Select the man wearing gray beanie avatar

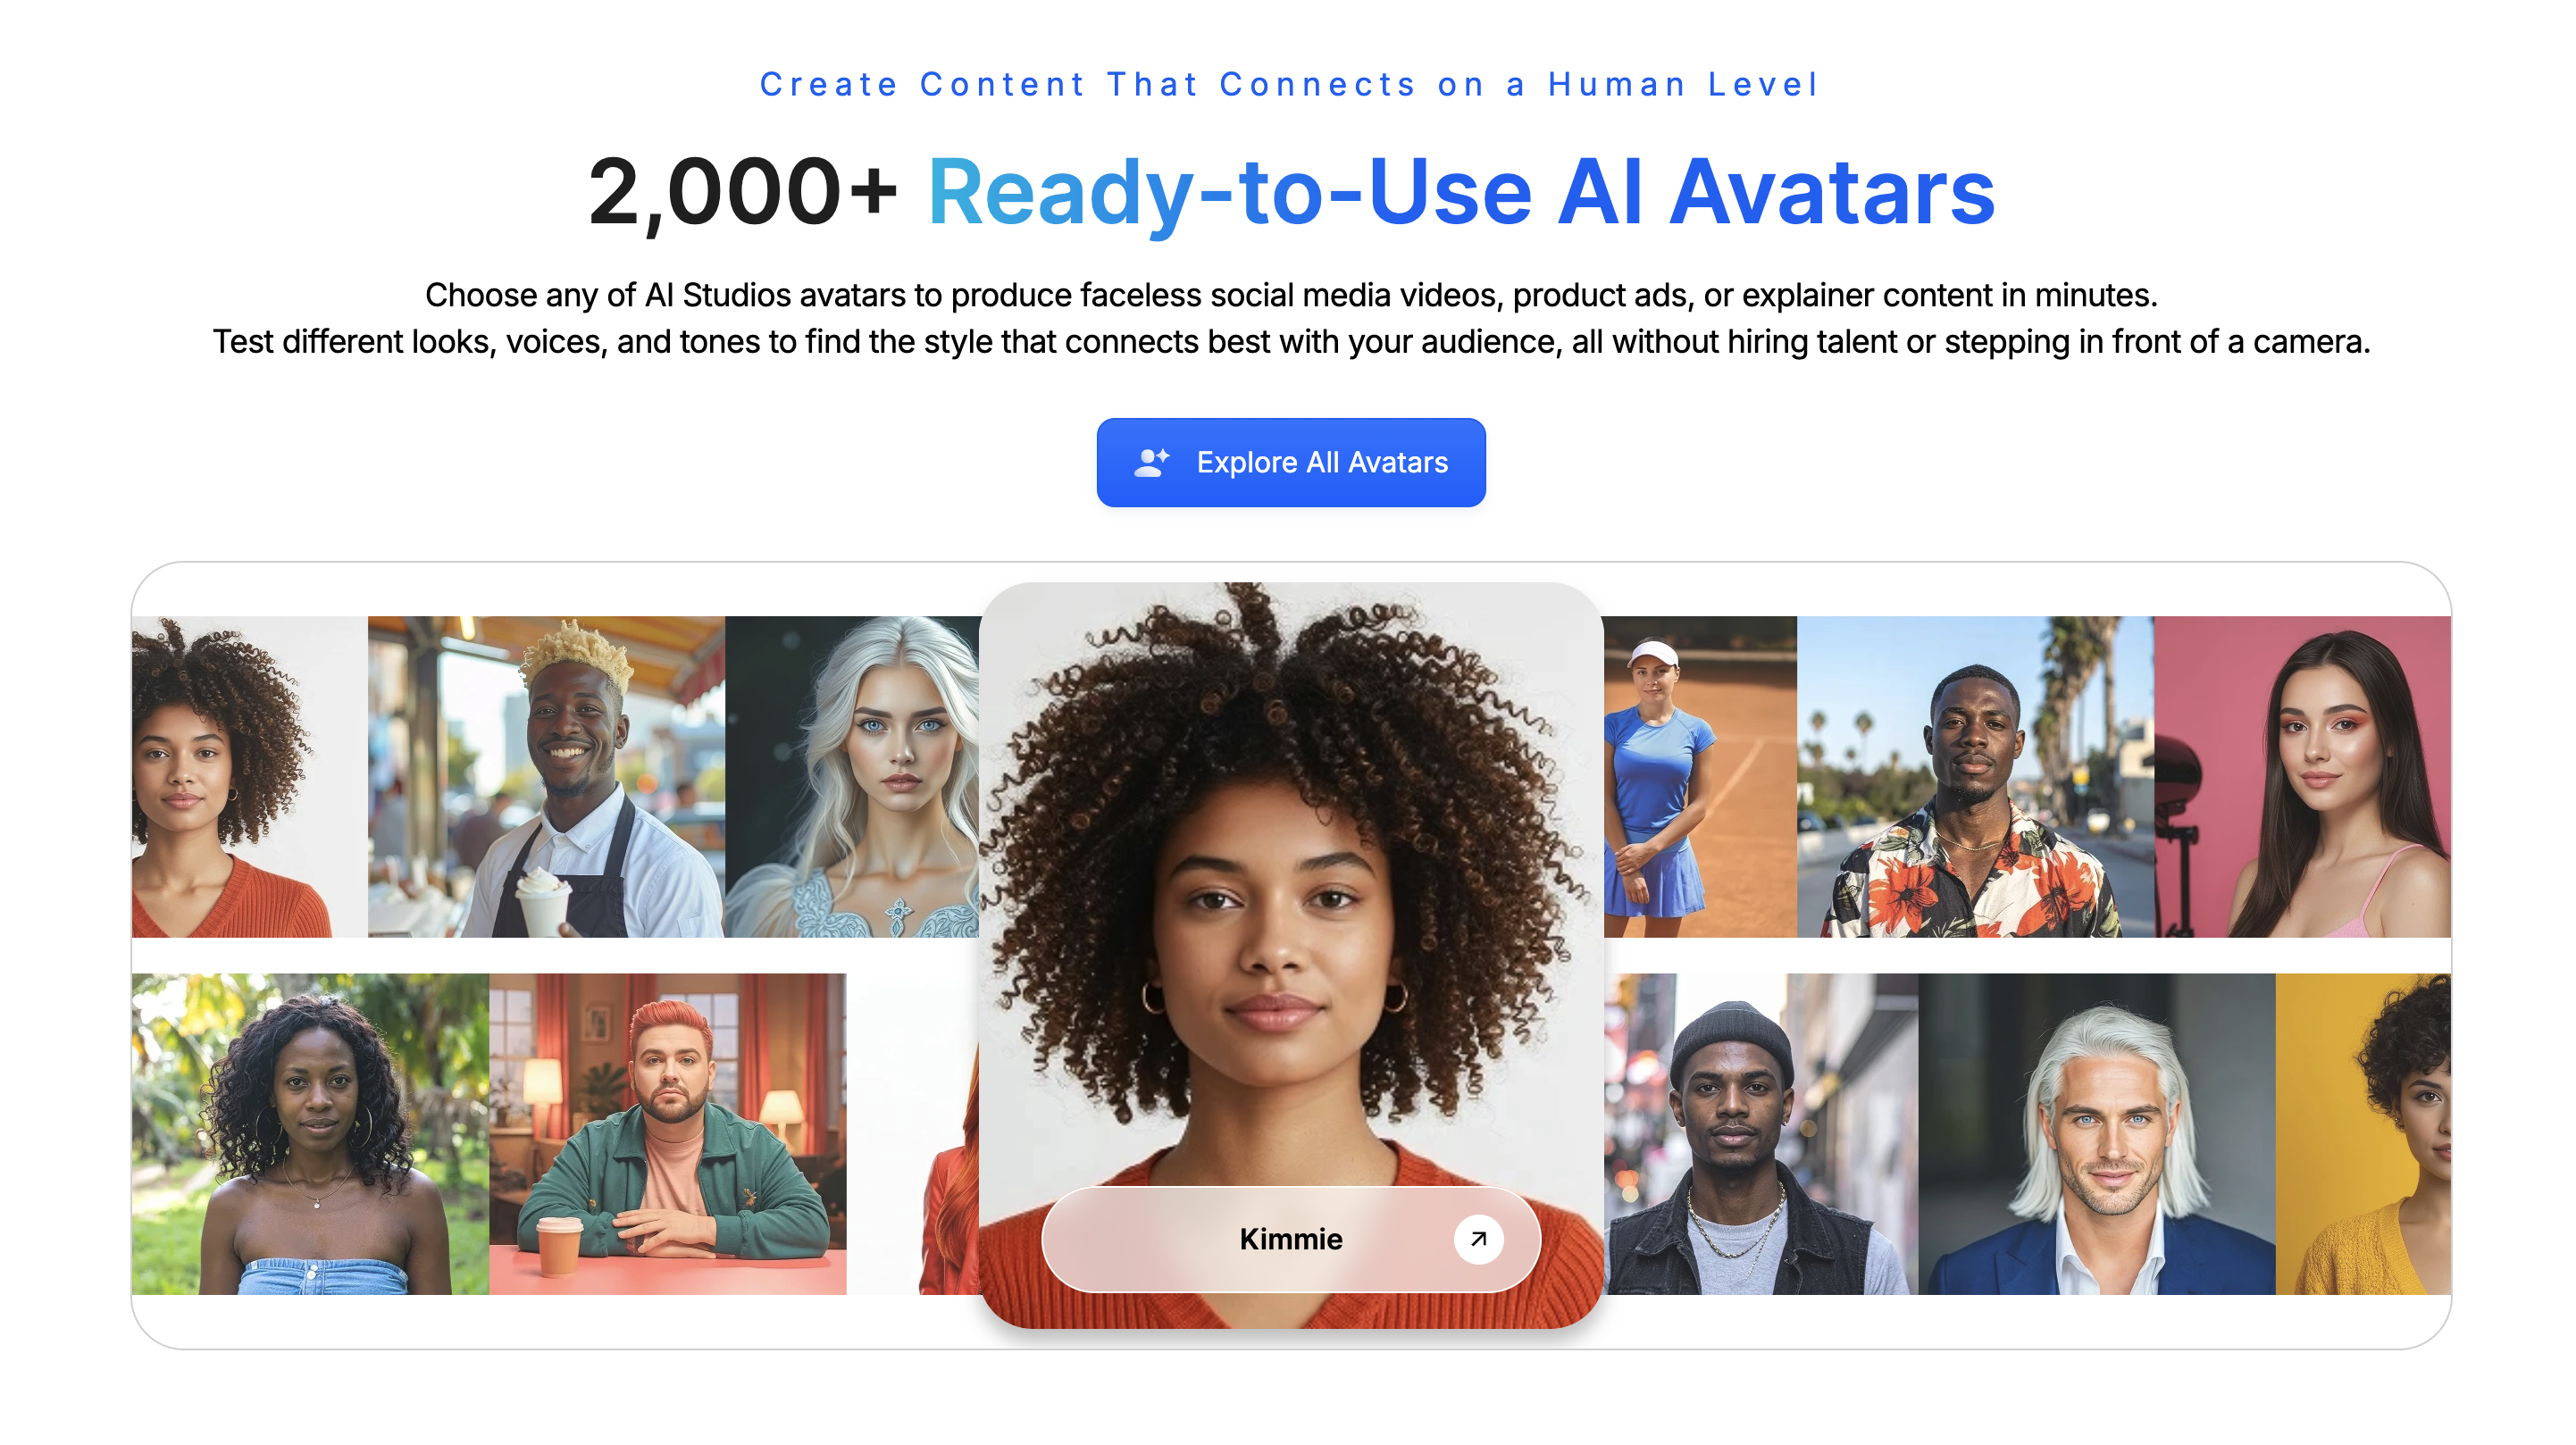pos(1761,1134)
